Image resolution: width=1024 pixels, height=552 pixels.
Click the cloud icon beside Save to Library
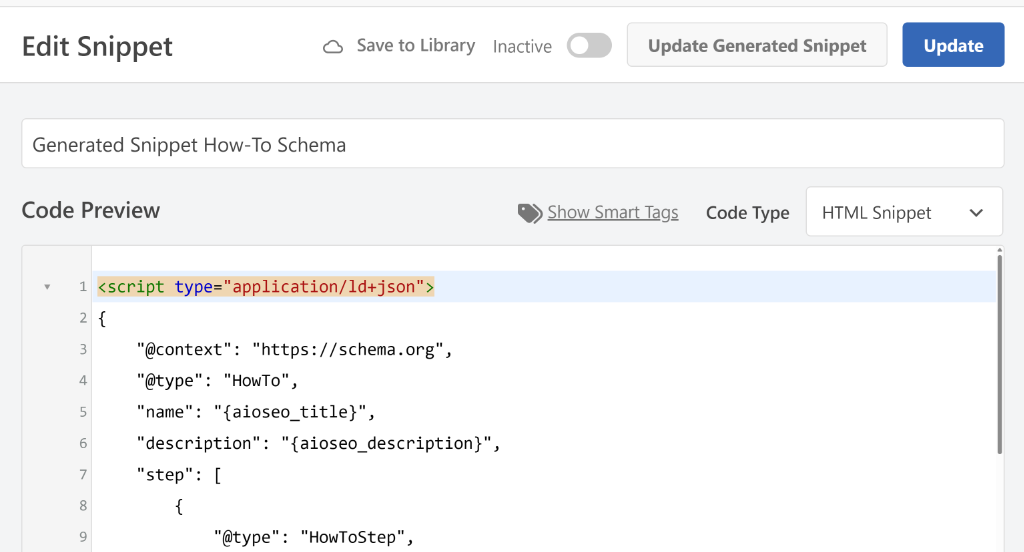pos(333,46)
